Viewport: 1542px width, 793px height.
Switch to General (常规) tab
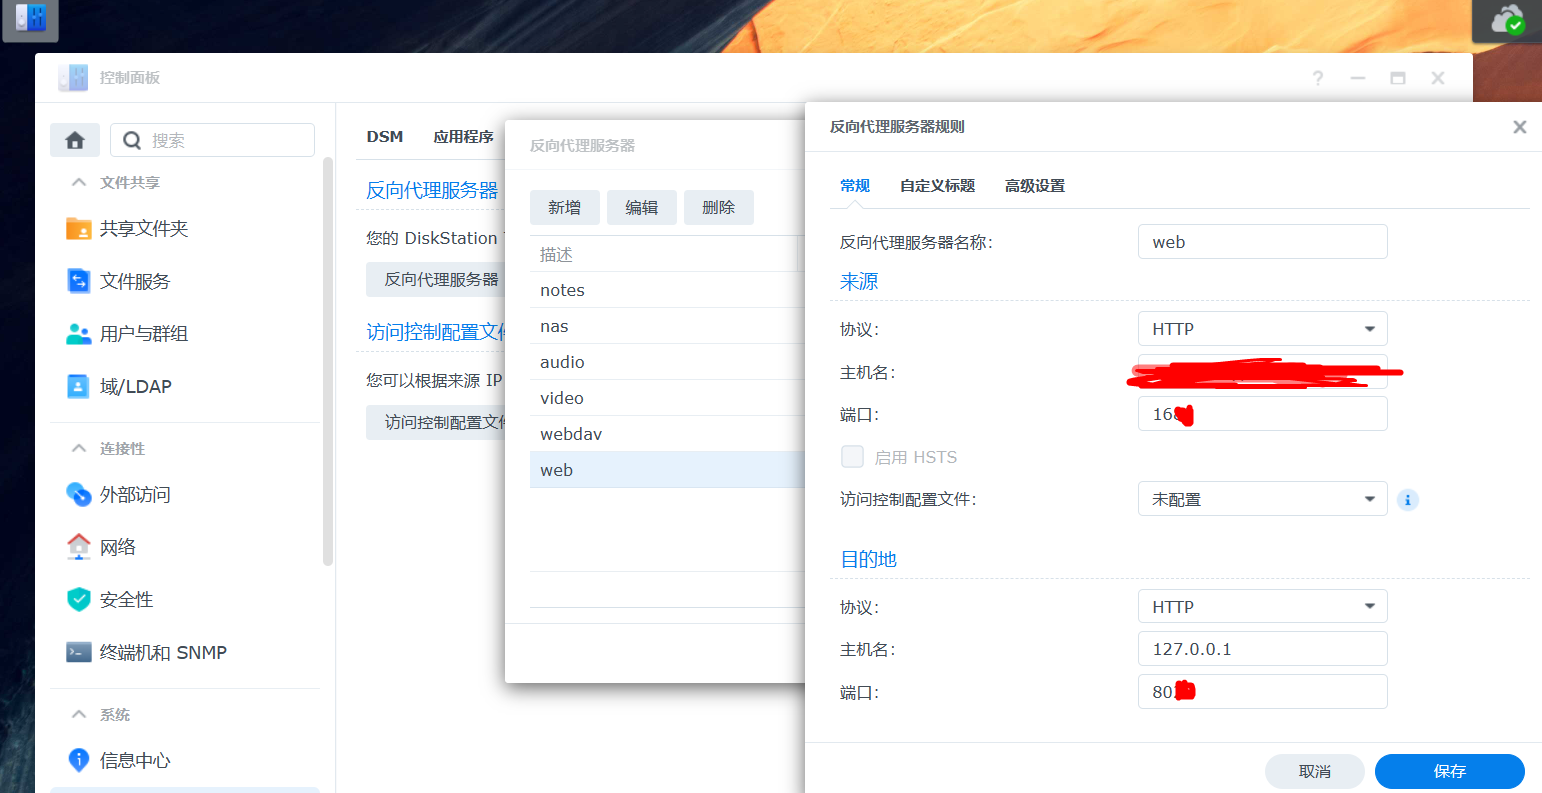point(855,186)
